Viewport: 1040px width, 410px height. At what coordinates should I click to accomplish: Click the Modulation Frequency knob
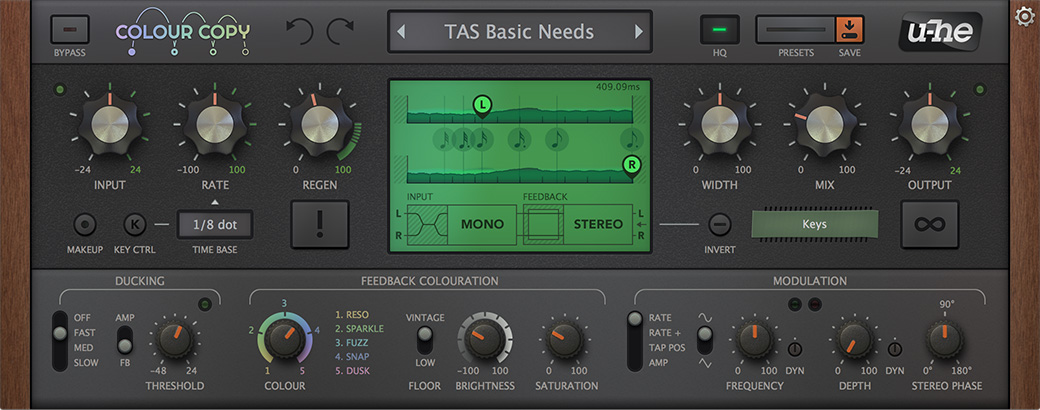754,340
